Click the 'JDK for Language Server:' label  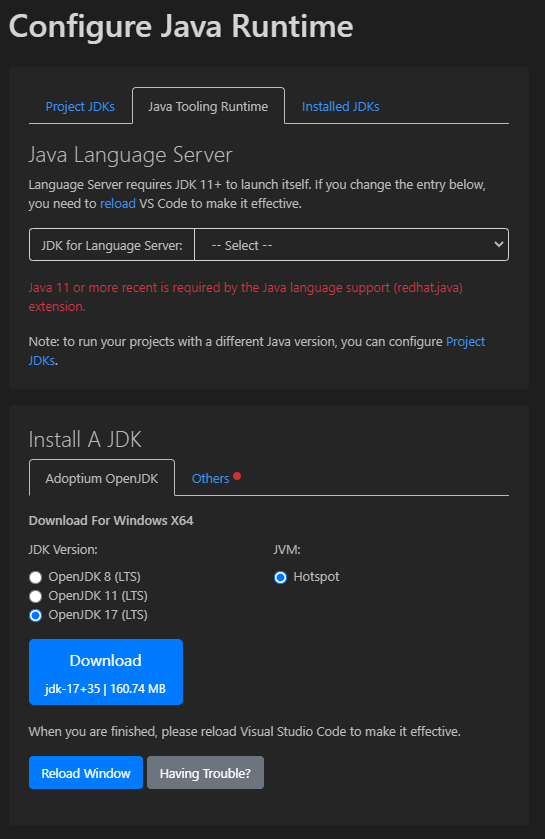[112, 245]
